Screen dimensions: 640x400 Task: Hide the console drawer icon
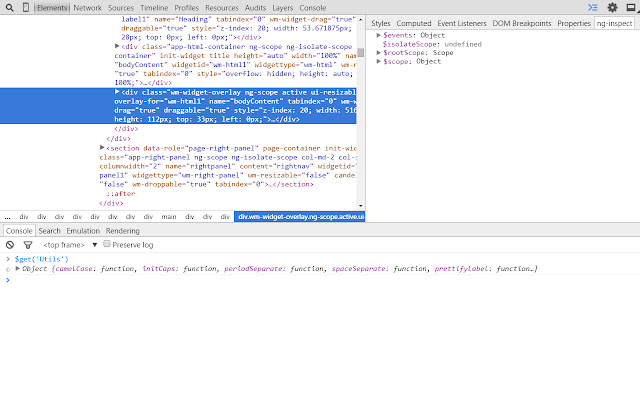pos(591,7)
